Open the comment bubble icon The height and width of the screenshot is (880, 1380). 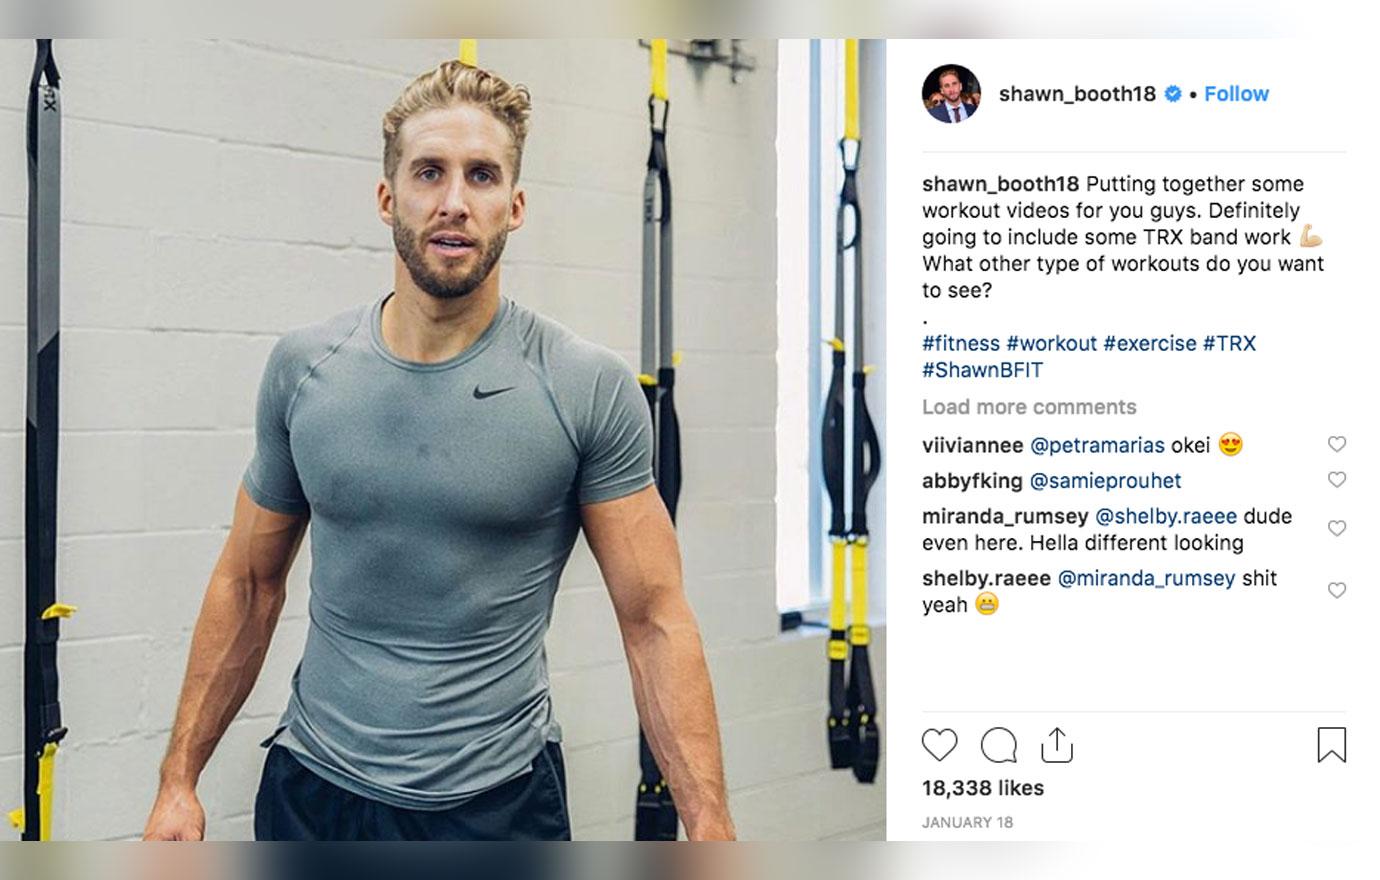click(998, 745)
